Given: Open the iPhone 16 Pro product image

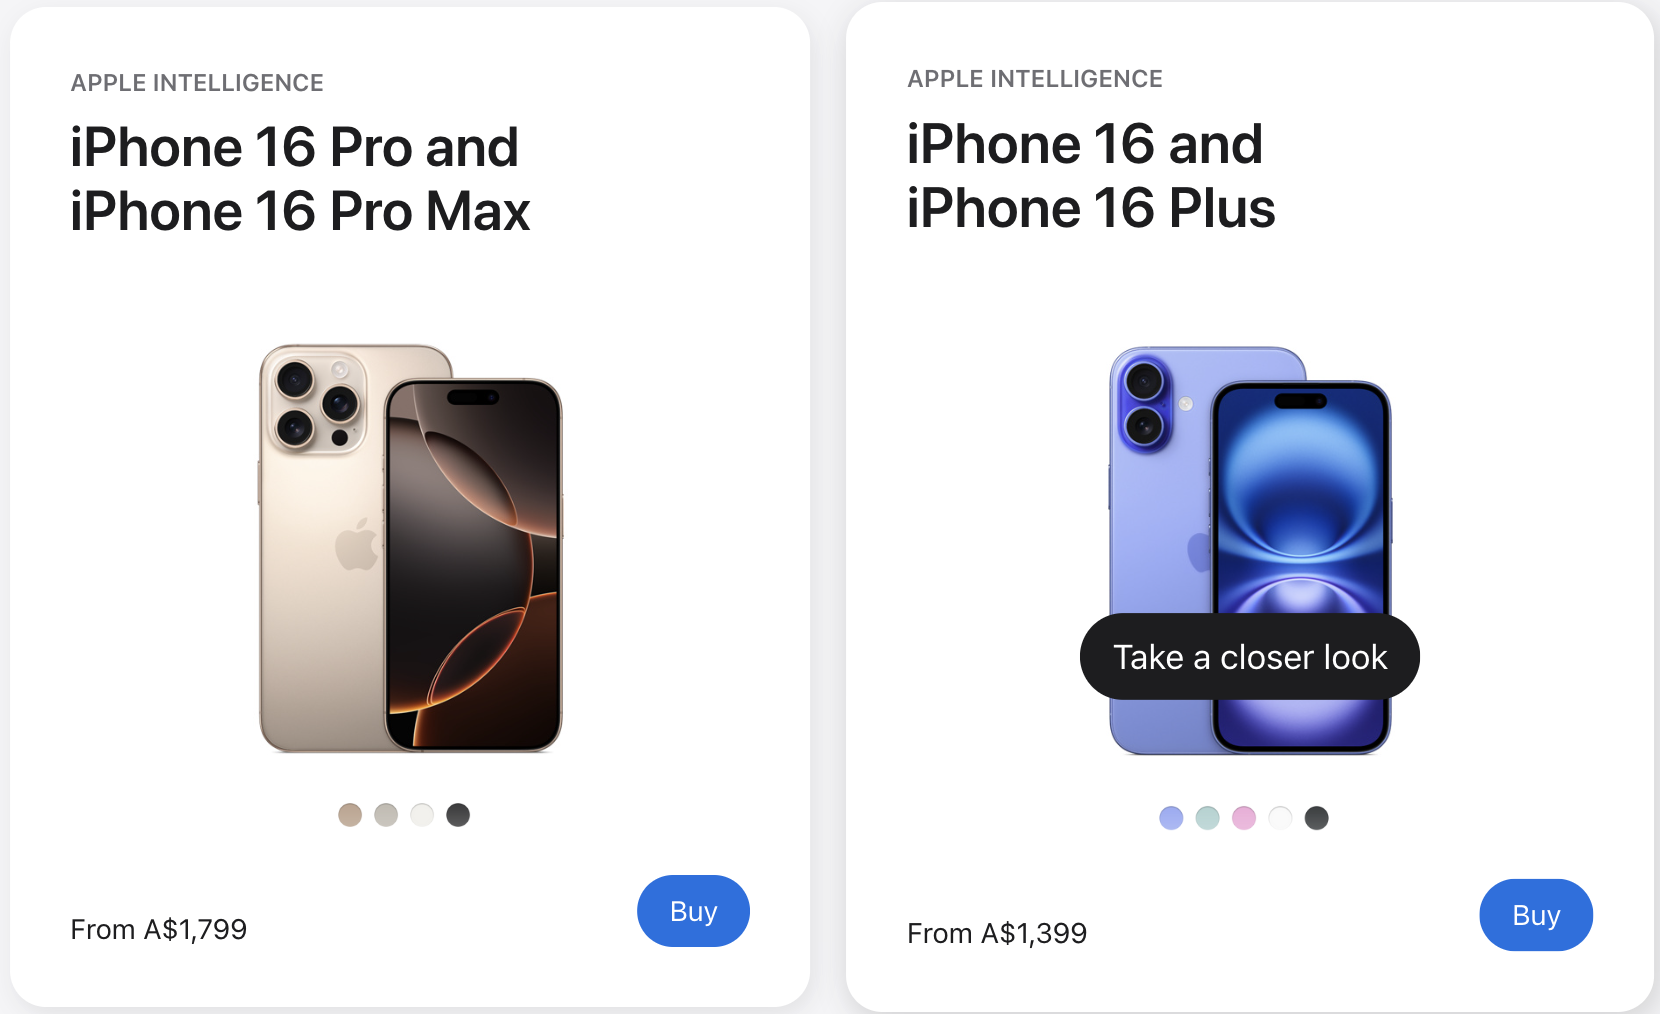Looking at the screenshot, I should pyautogui.click(x=411, y=548).
